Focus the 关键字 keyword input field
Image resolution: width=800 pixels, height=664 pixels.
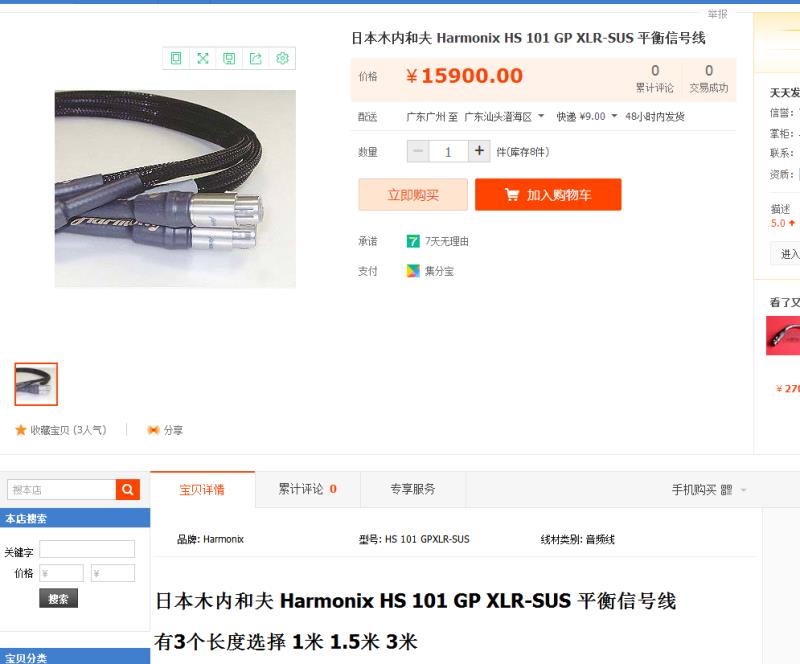pyautogui.click(x=87, y=549)
